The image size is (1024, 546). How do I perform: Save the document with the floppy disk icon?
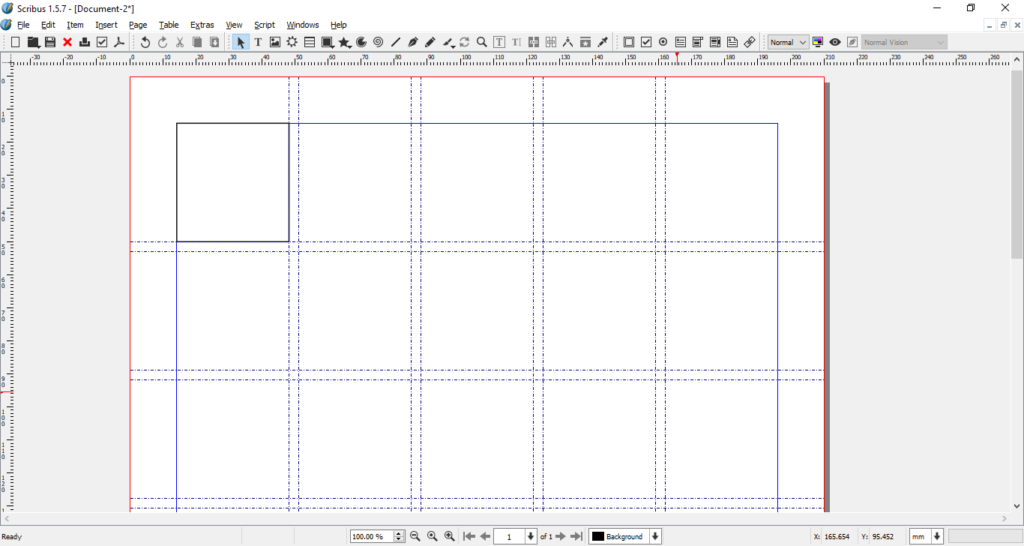pyautogui.click(x=50, y=42)
